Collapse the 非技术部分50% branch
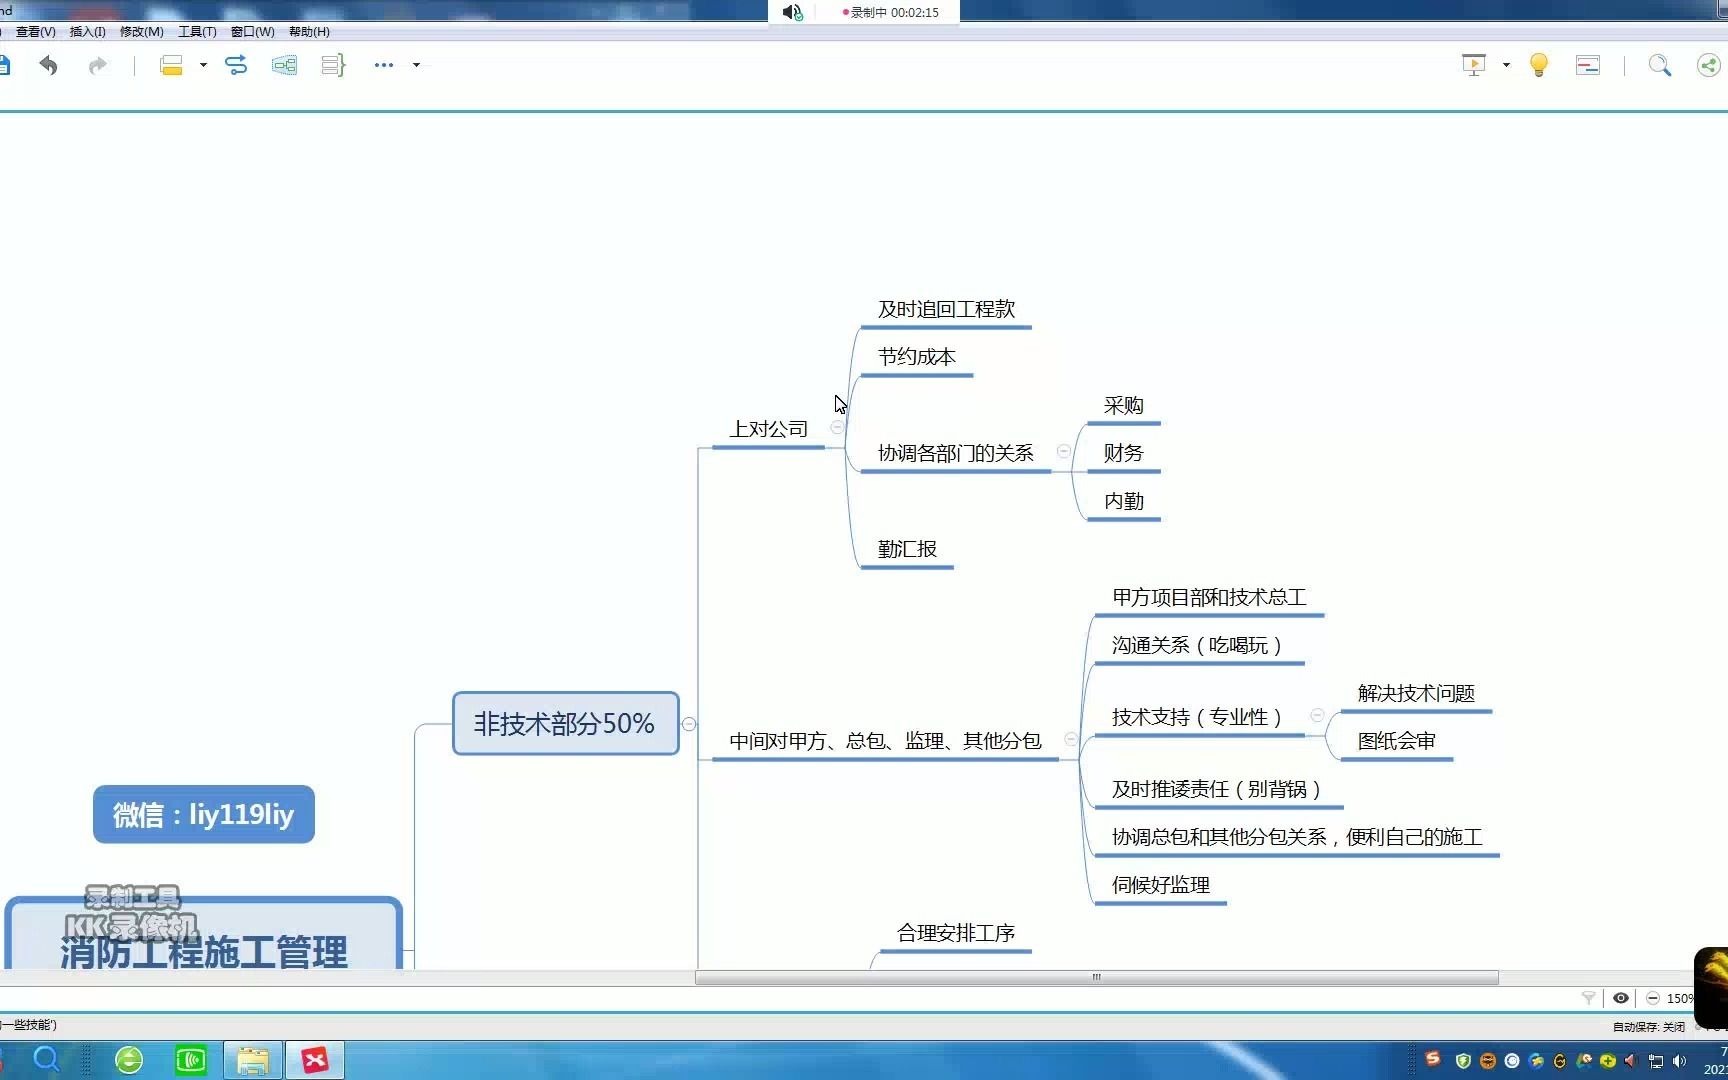 click(689, 724)
